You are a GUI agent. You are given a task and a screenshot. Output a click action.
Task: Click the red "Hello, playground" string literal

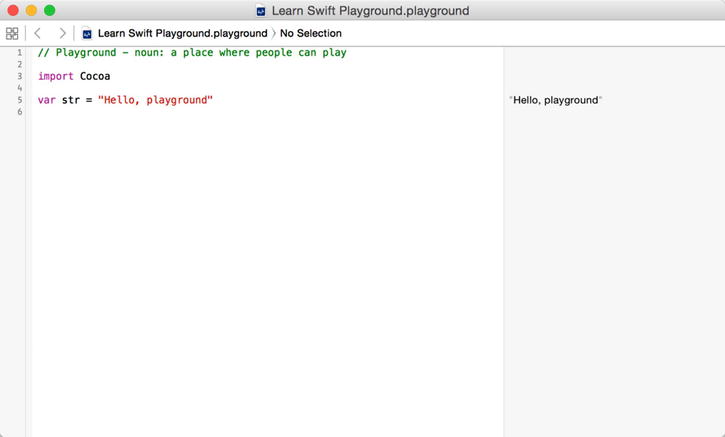click(155, 100)
